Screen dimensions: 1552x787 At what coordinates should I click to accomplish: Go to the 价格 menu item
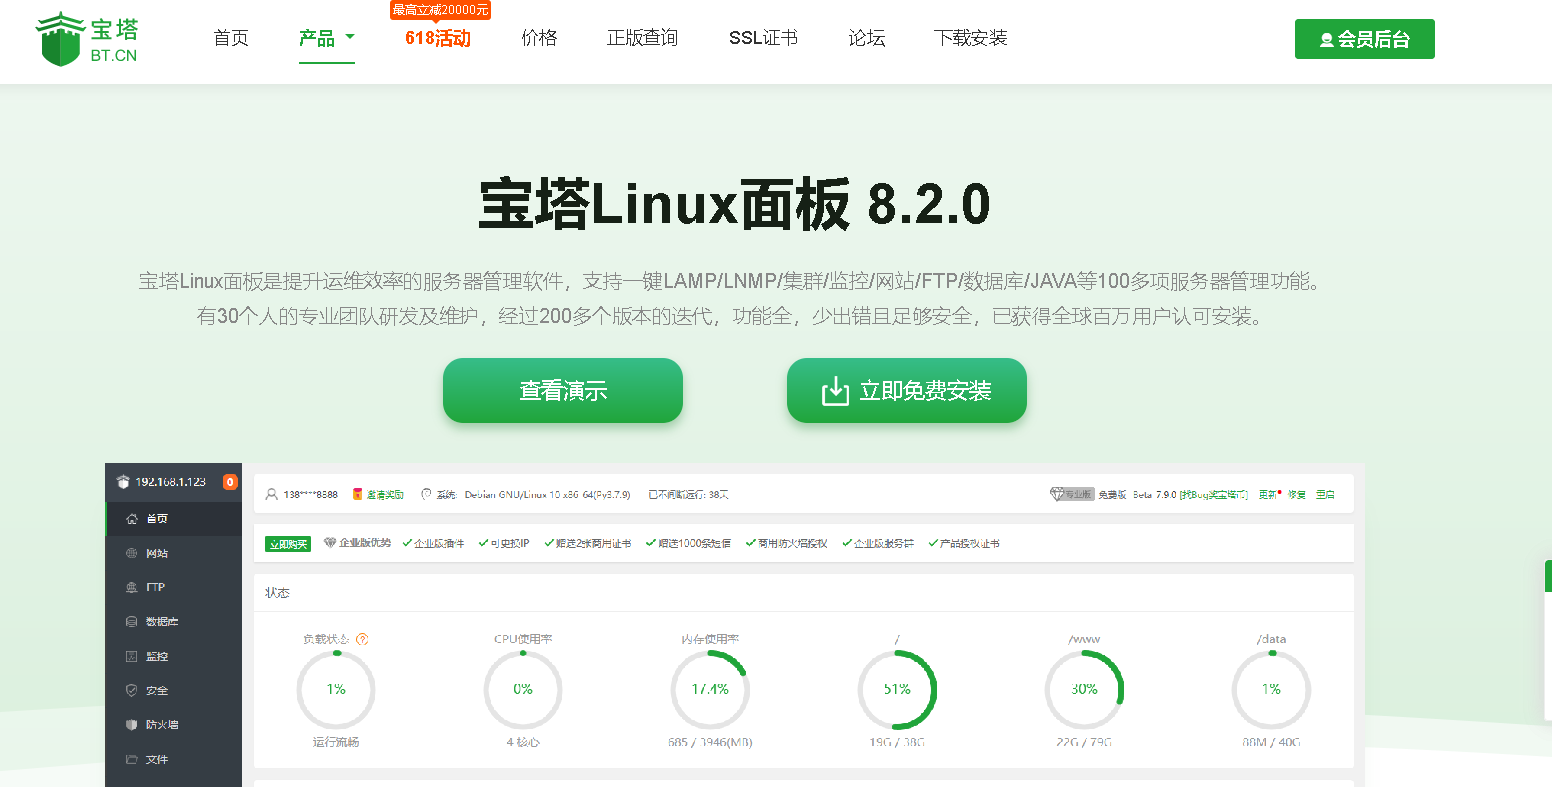[539, 38]
